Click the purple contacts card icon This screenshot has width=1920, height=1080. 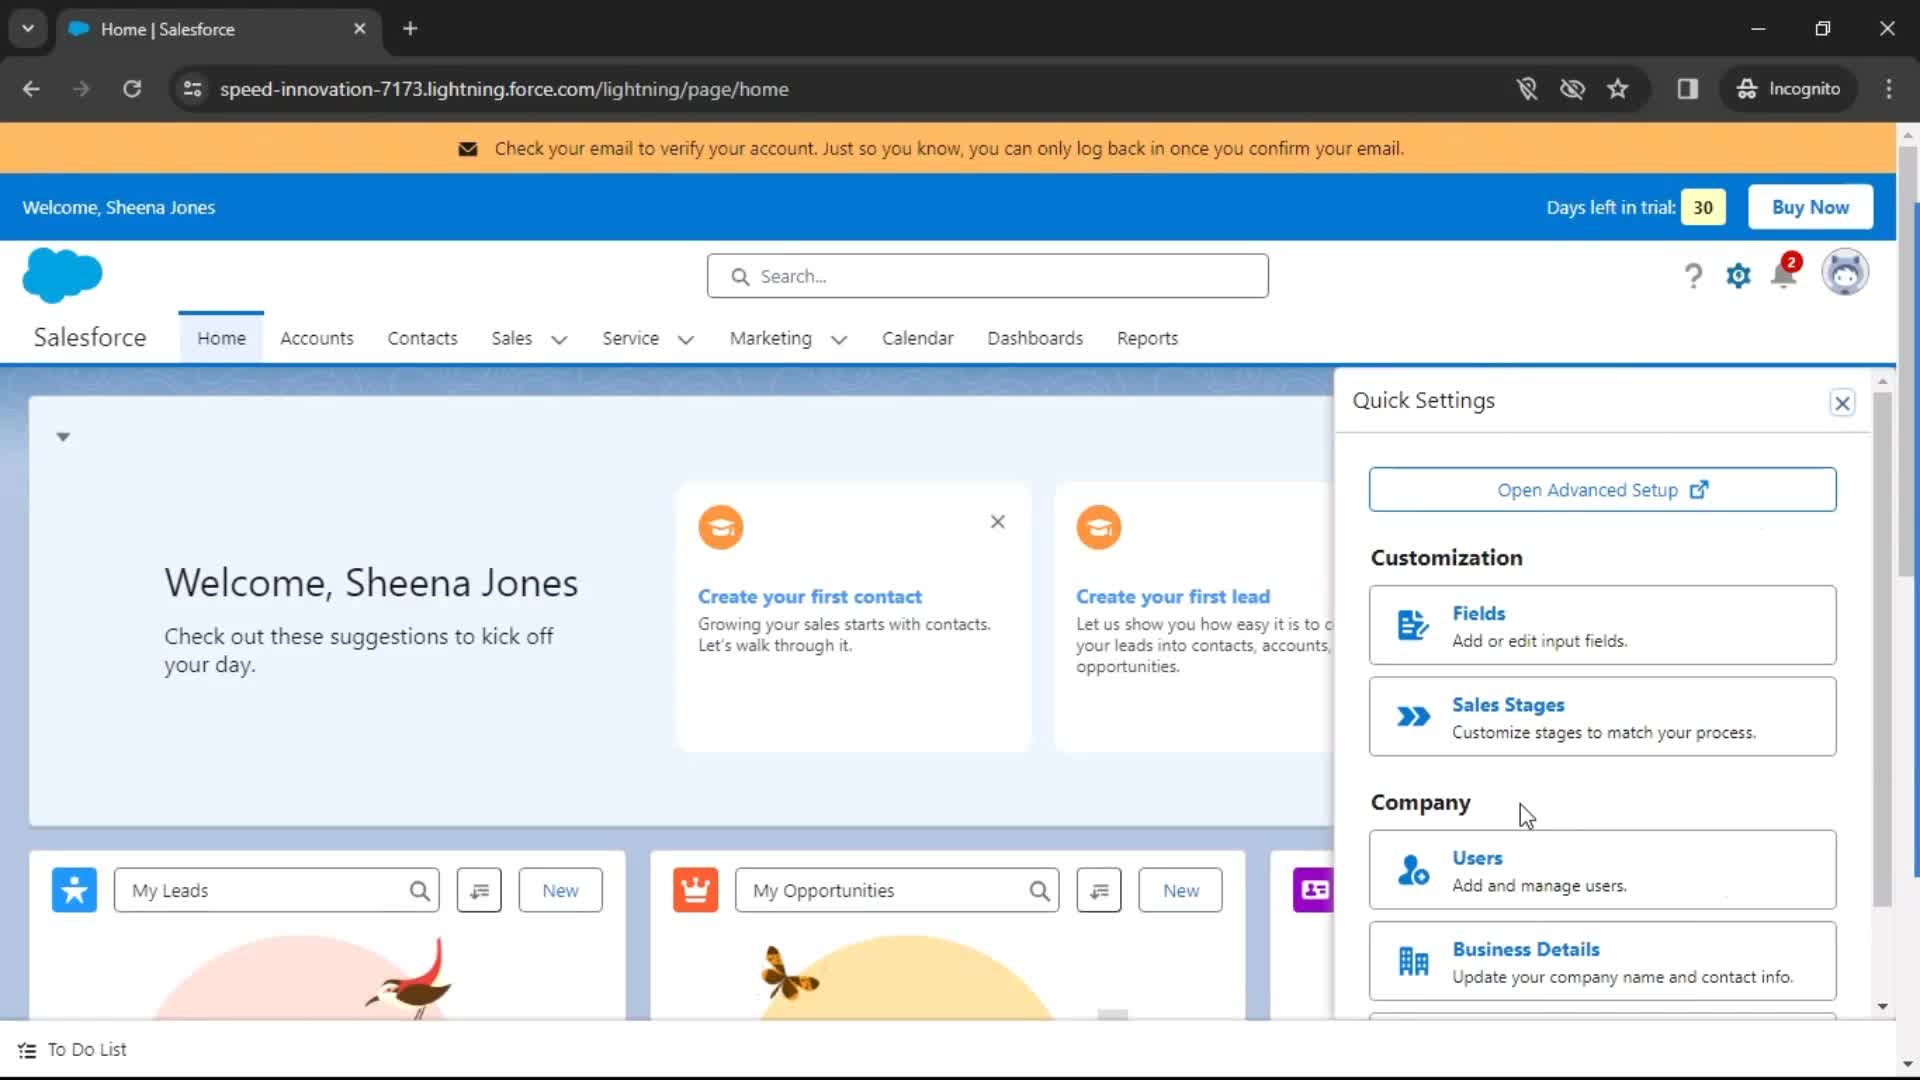pos(1314,890)
